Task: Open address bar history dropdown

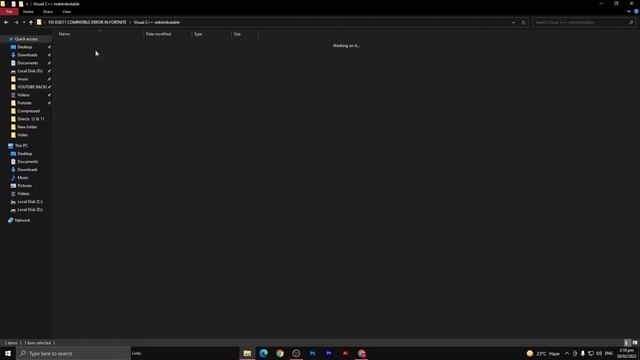Action: 513,22
